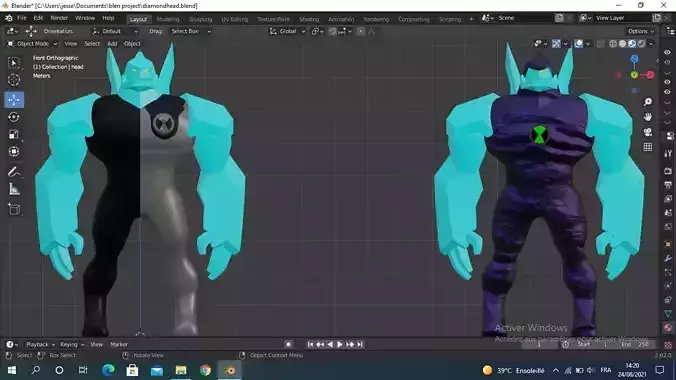Screen dimensions: 676x380
Task: Open the viewport Add menu
Action: 112,44
